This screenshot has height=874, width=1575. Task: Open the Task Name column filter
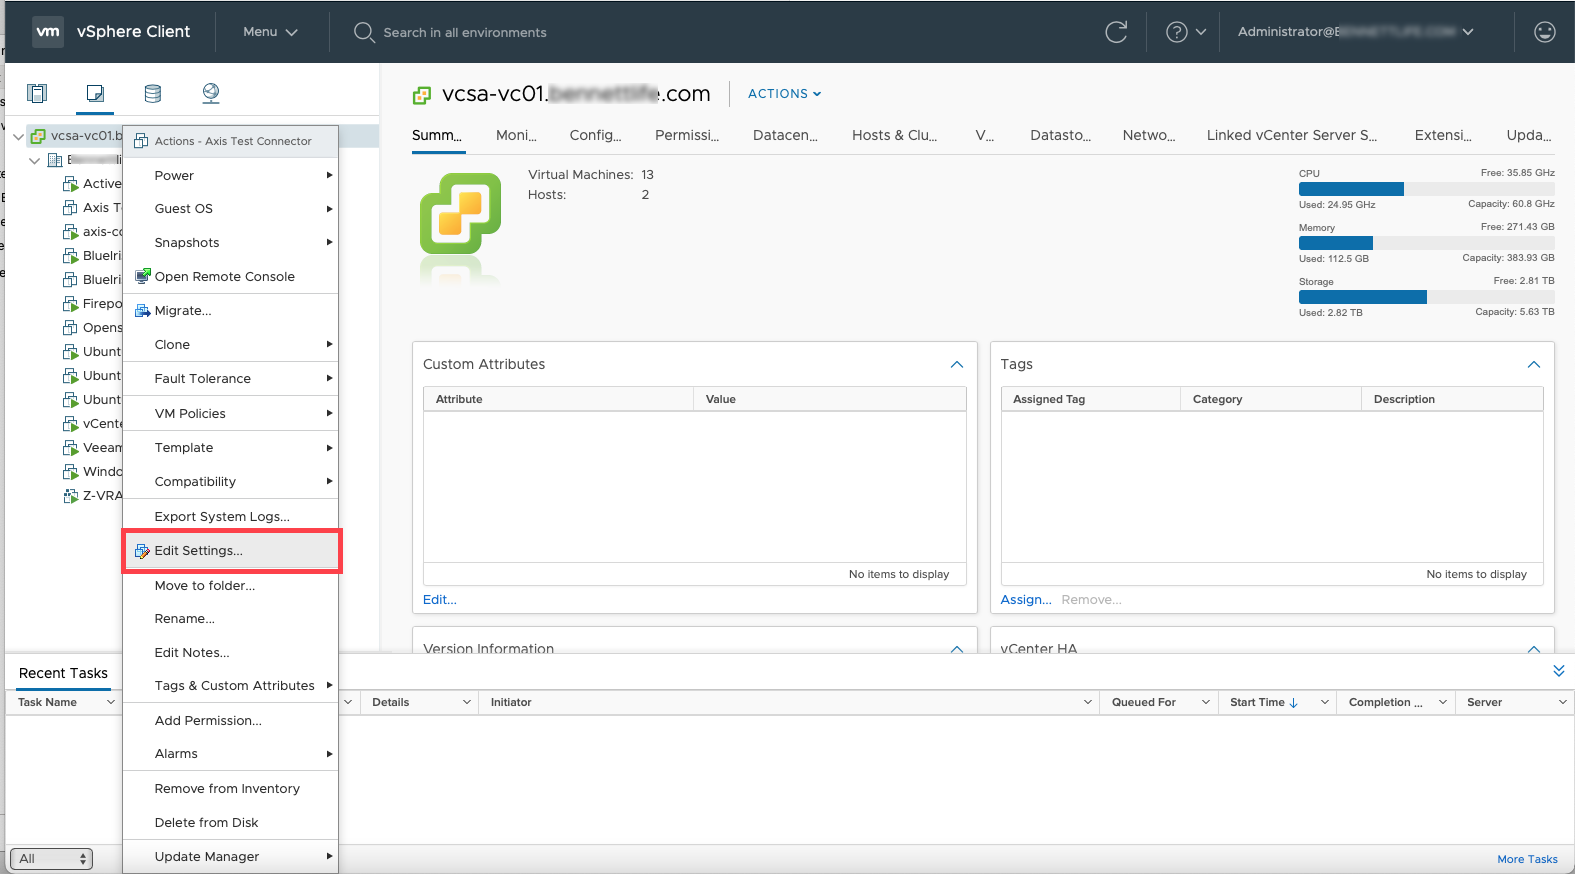111,702
